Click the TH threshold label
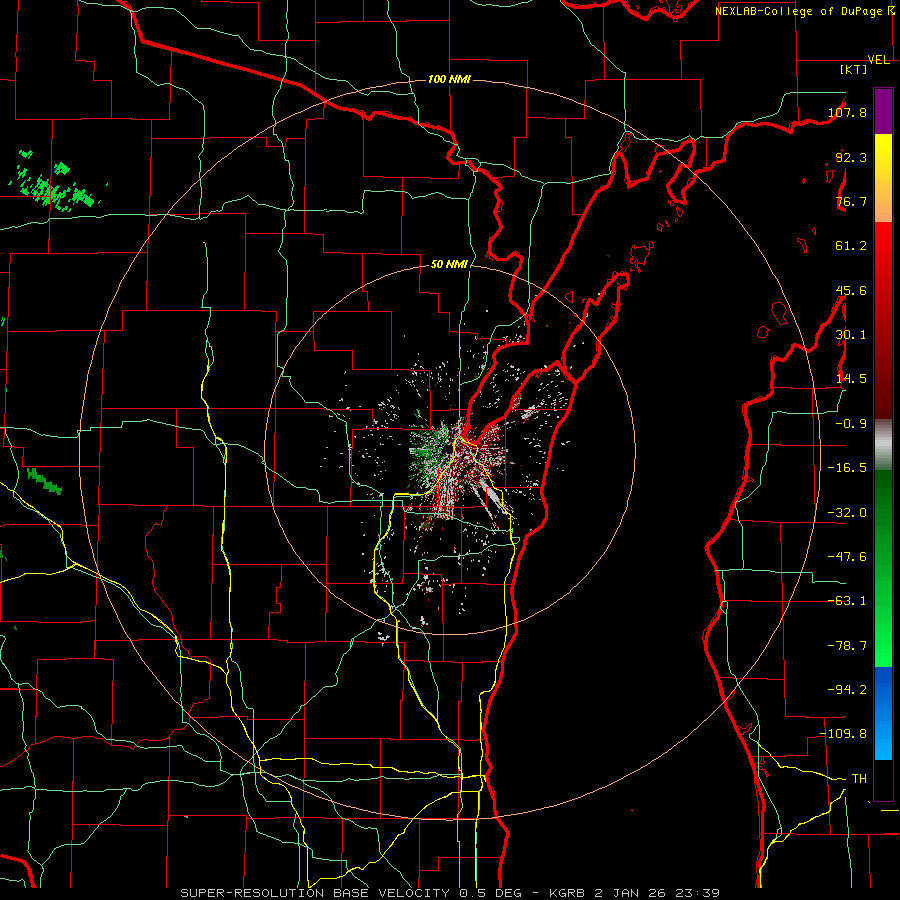900x900 pixels. 859,779
